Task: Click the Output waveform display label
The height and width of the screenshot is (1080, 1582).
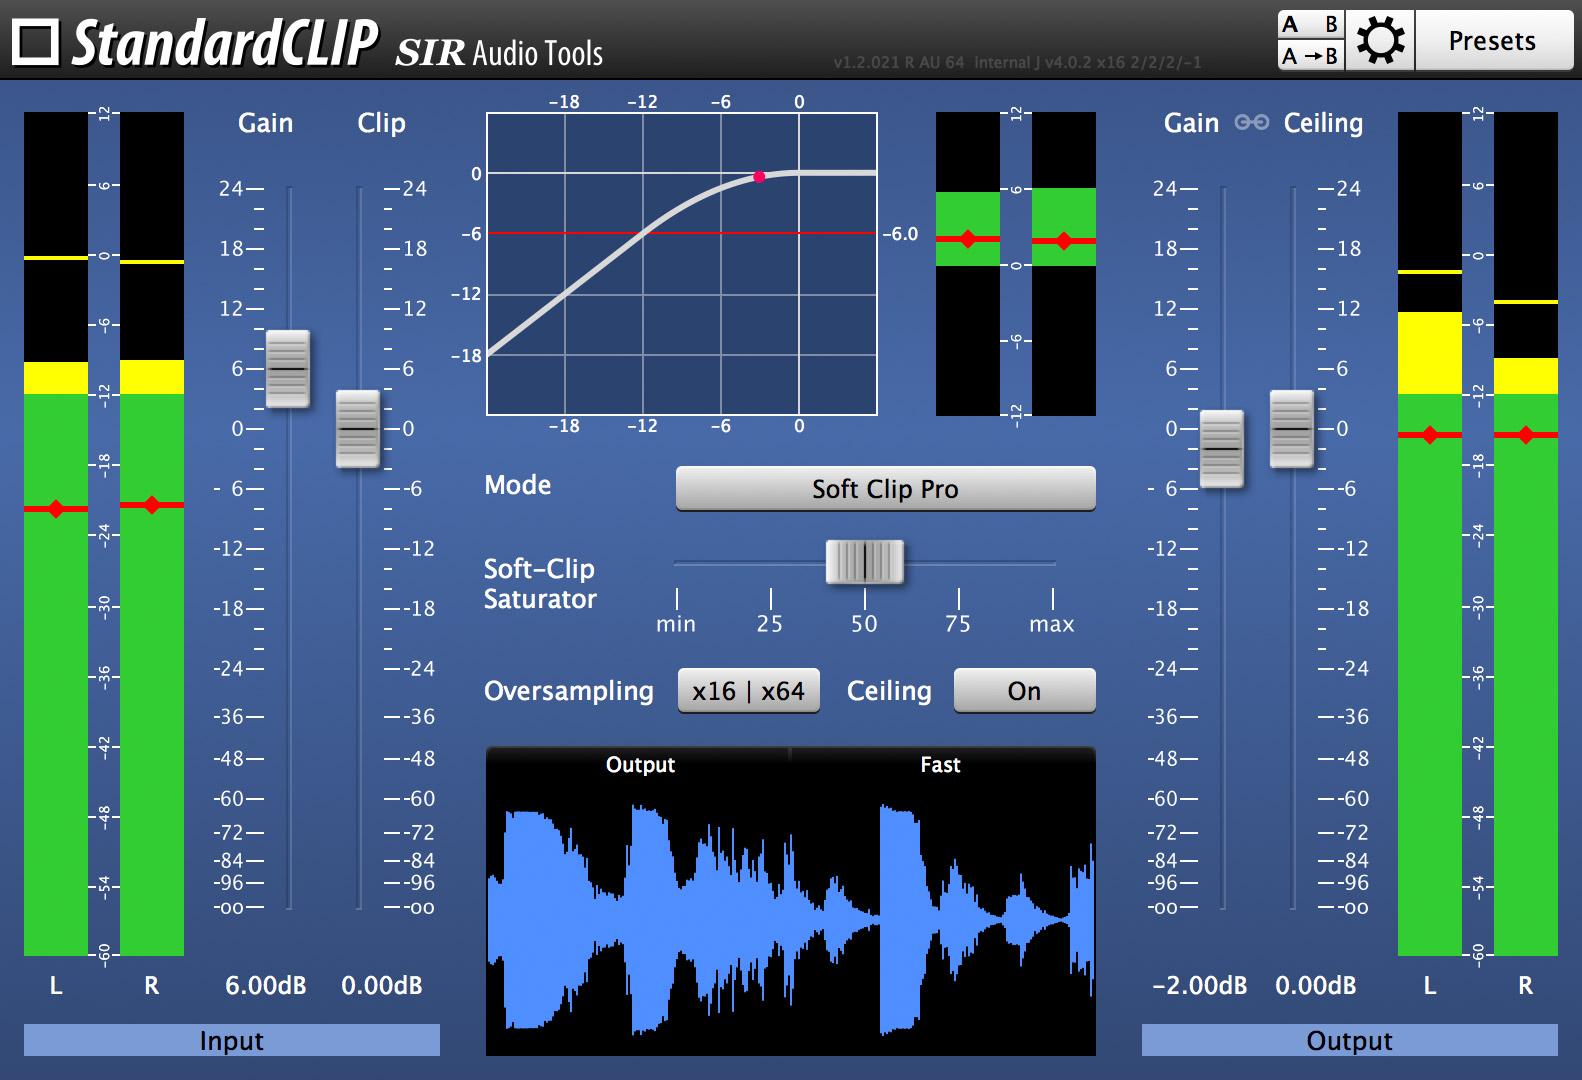Action: [x=640, y=765]
